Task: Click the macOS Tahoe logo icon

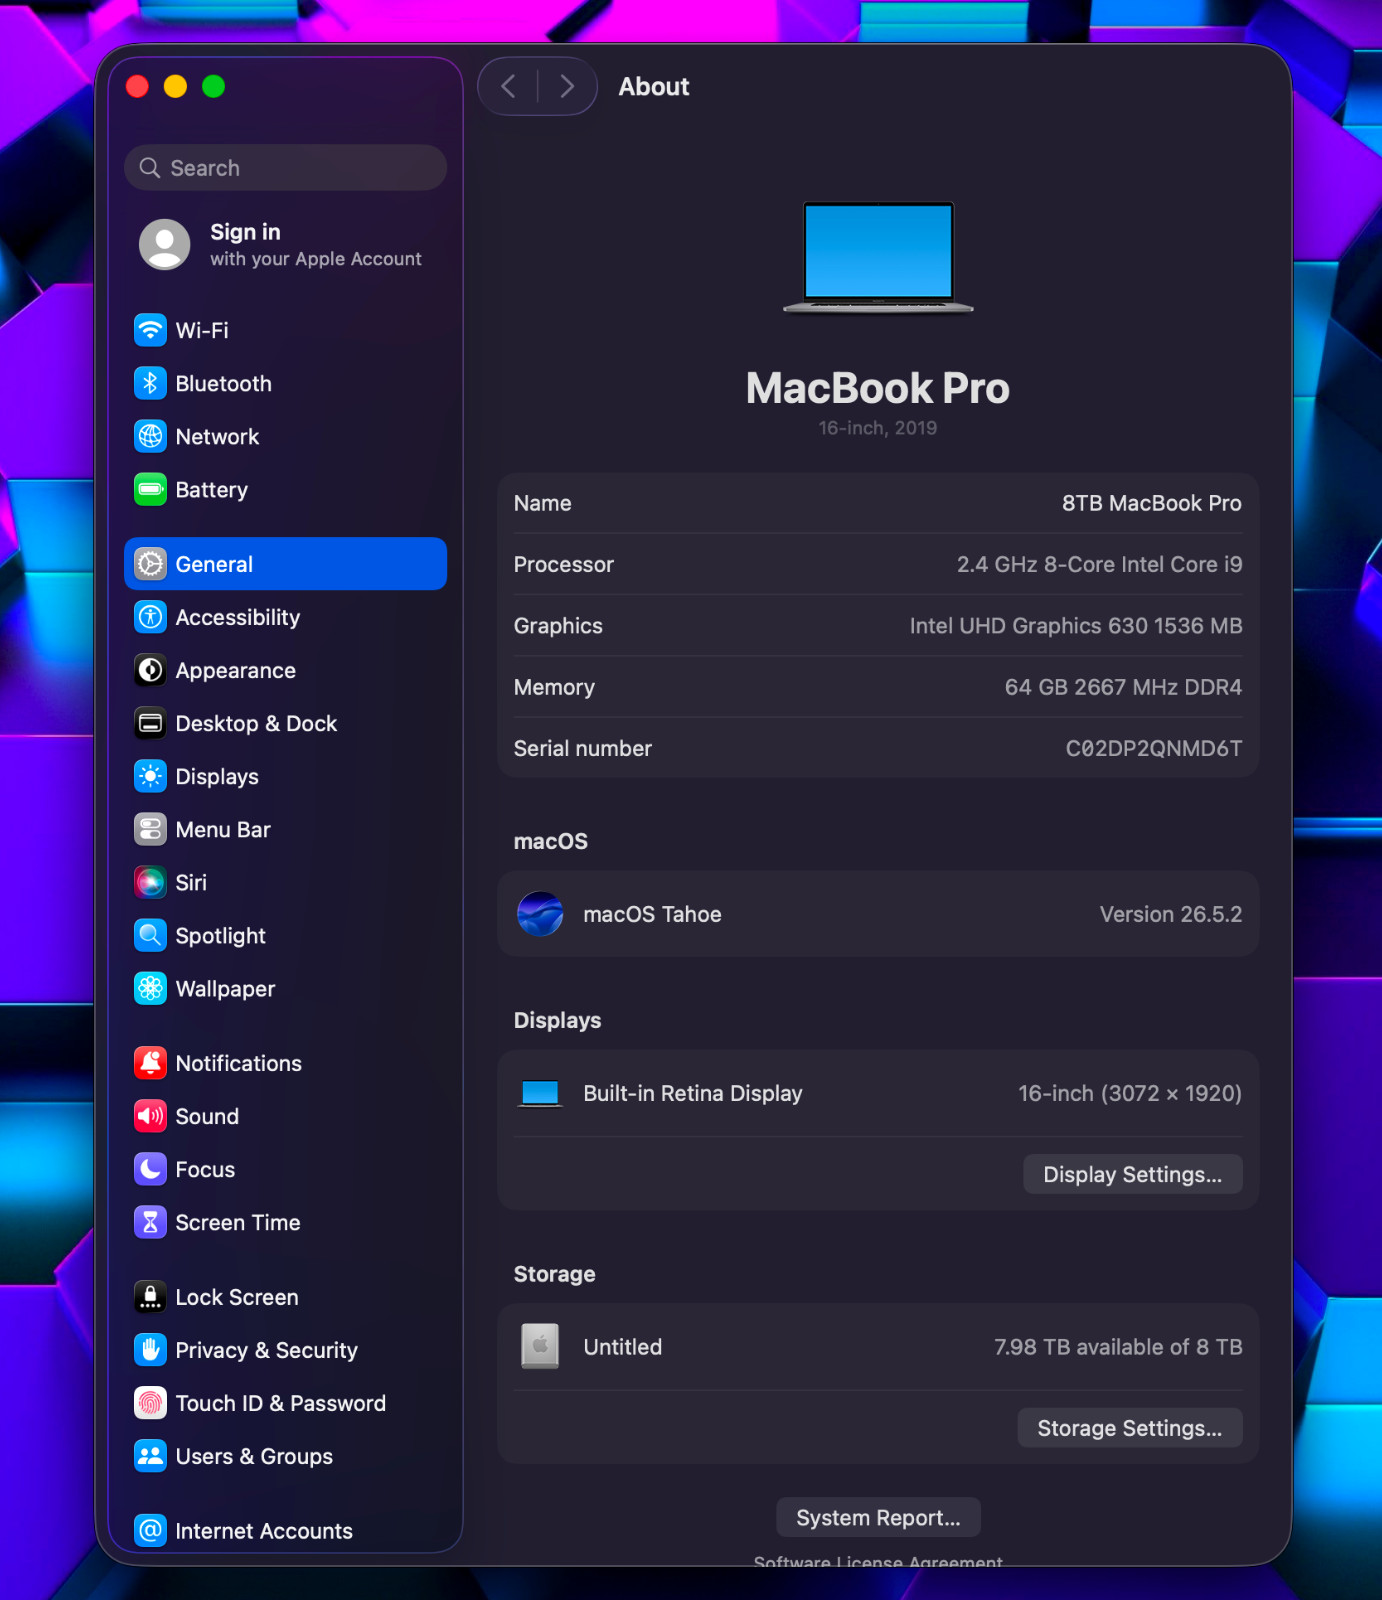Action: point(540,914)
